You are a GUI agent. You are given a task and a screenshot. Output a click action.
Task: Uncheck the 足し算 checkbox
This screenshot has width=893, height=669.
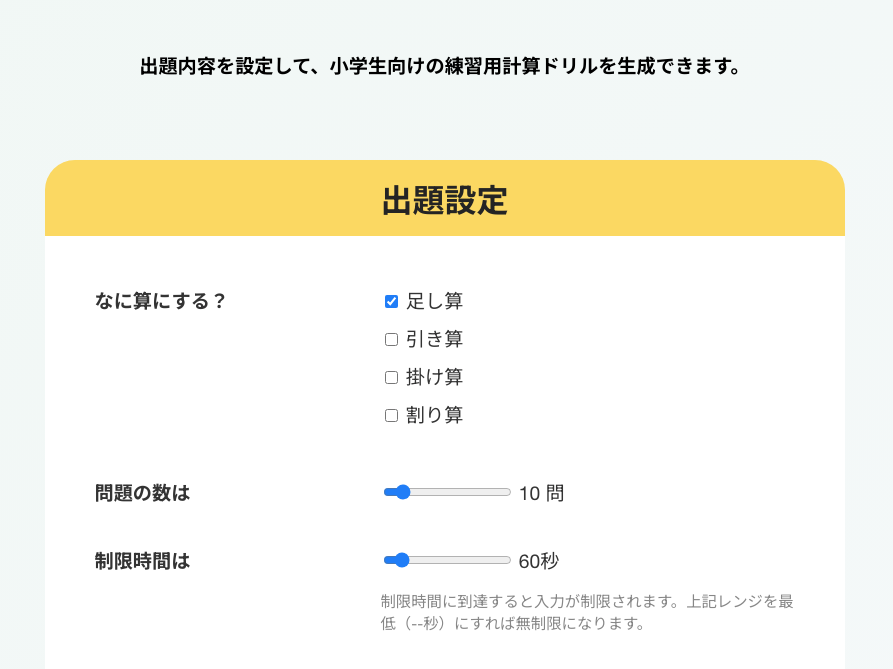[391, 301]
